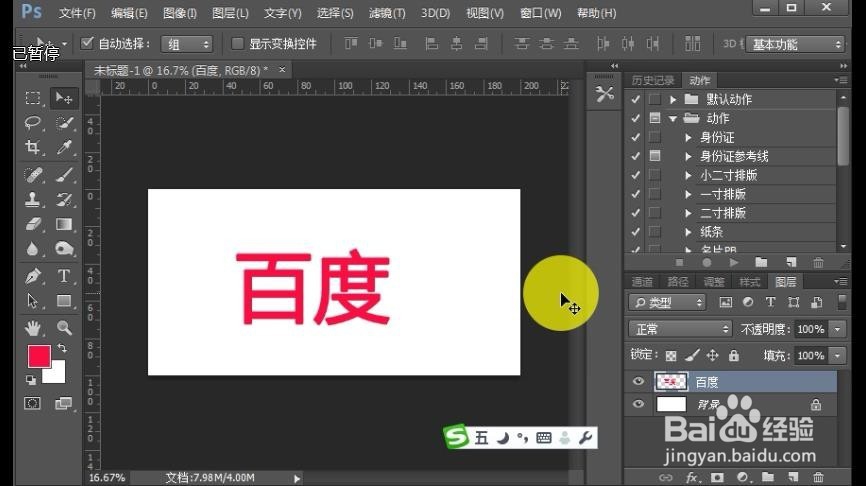Select the Eraser tool
The width and height of the screenshot is (866, 486).
33,224
